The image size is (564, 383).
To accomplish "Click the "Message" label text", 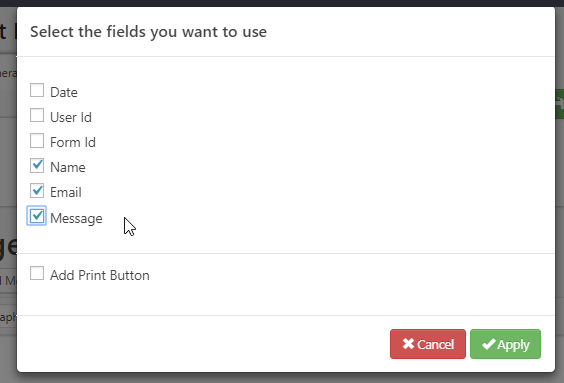I will [x=76, y=218].
